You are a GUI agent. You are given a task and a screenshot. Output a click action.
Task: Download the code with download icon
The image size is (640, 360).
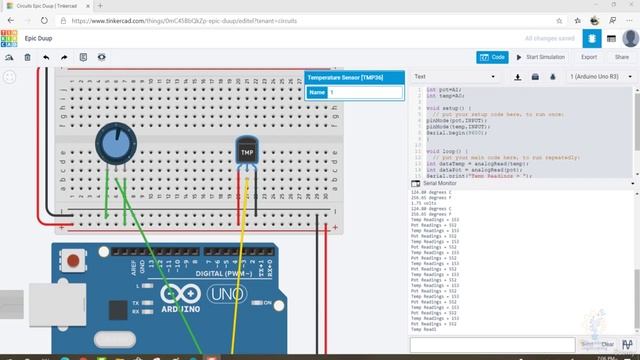coord(518,77)
